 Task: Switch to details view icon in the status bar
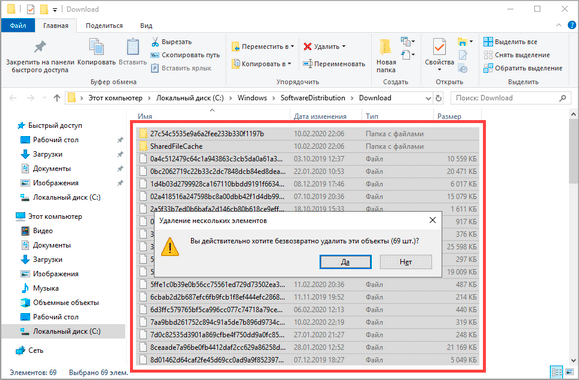556,372
